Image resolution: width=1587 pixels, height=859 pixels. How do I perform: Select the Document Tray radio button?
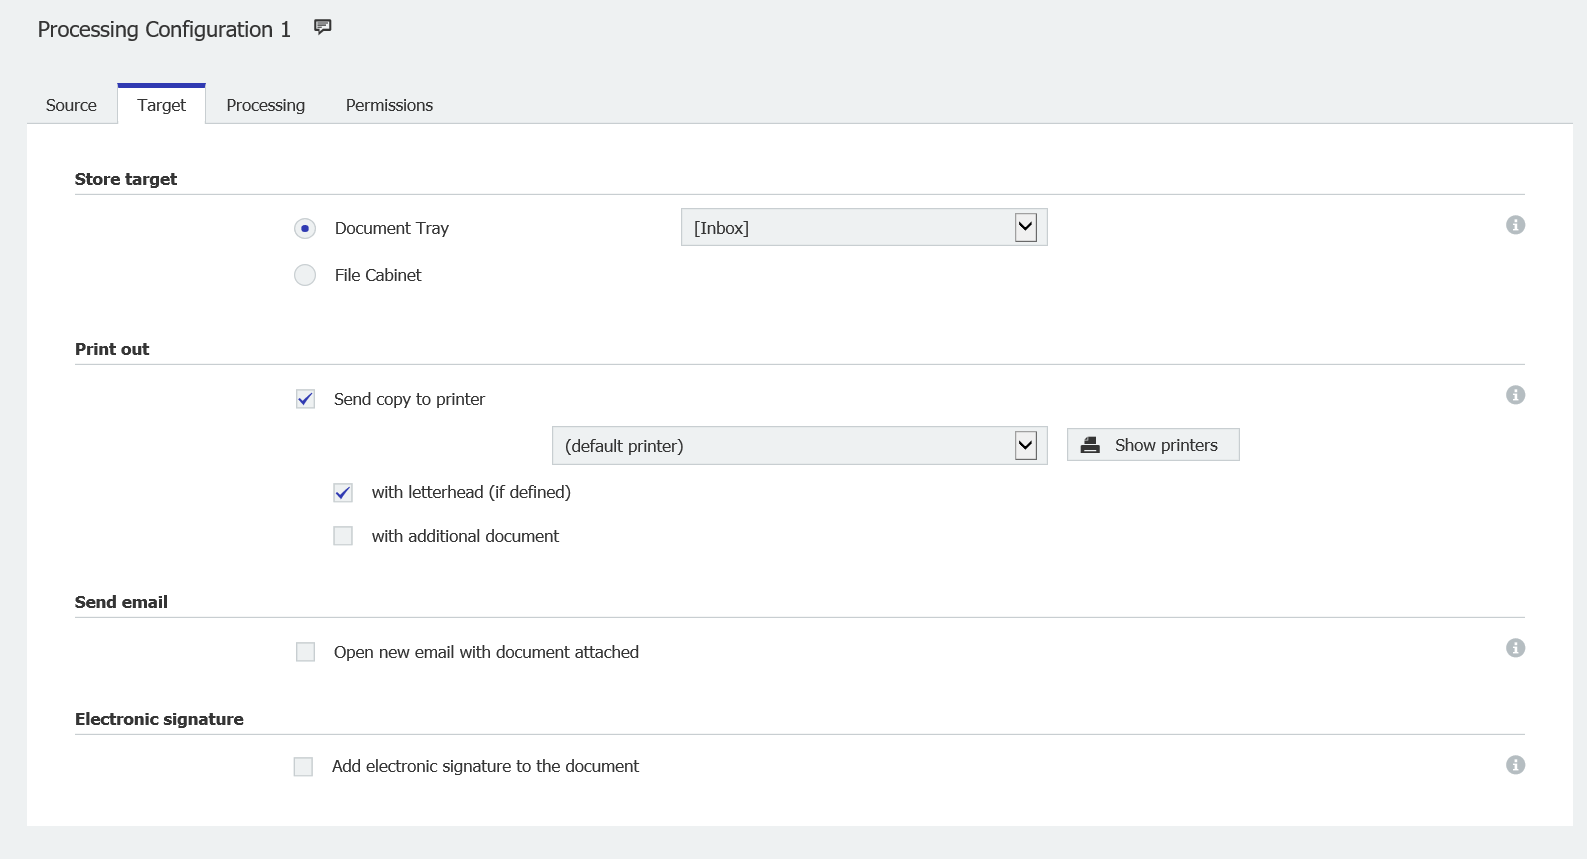coord(305,228)
